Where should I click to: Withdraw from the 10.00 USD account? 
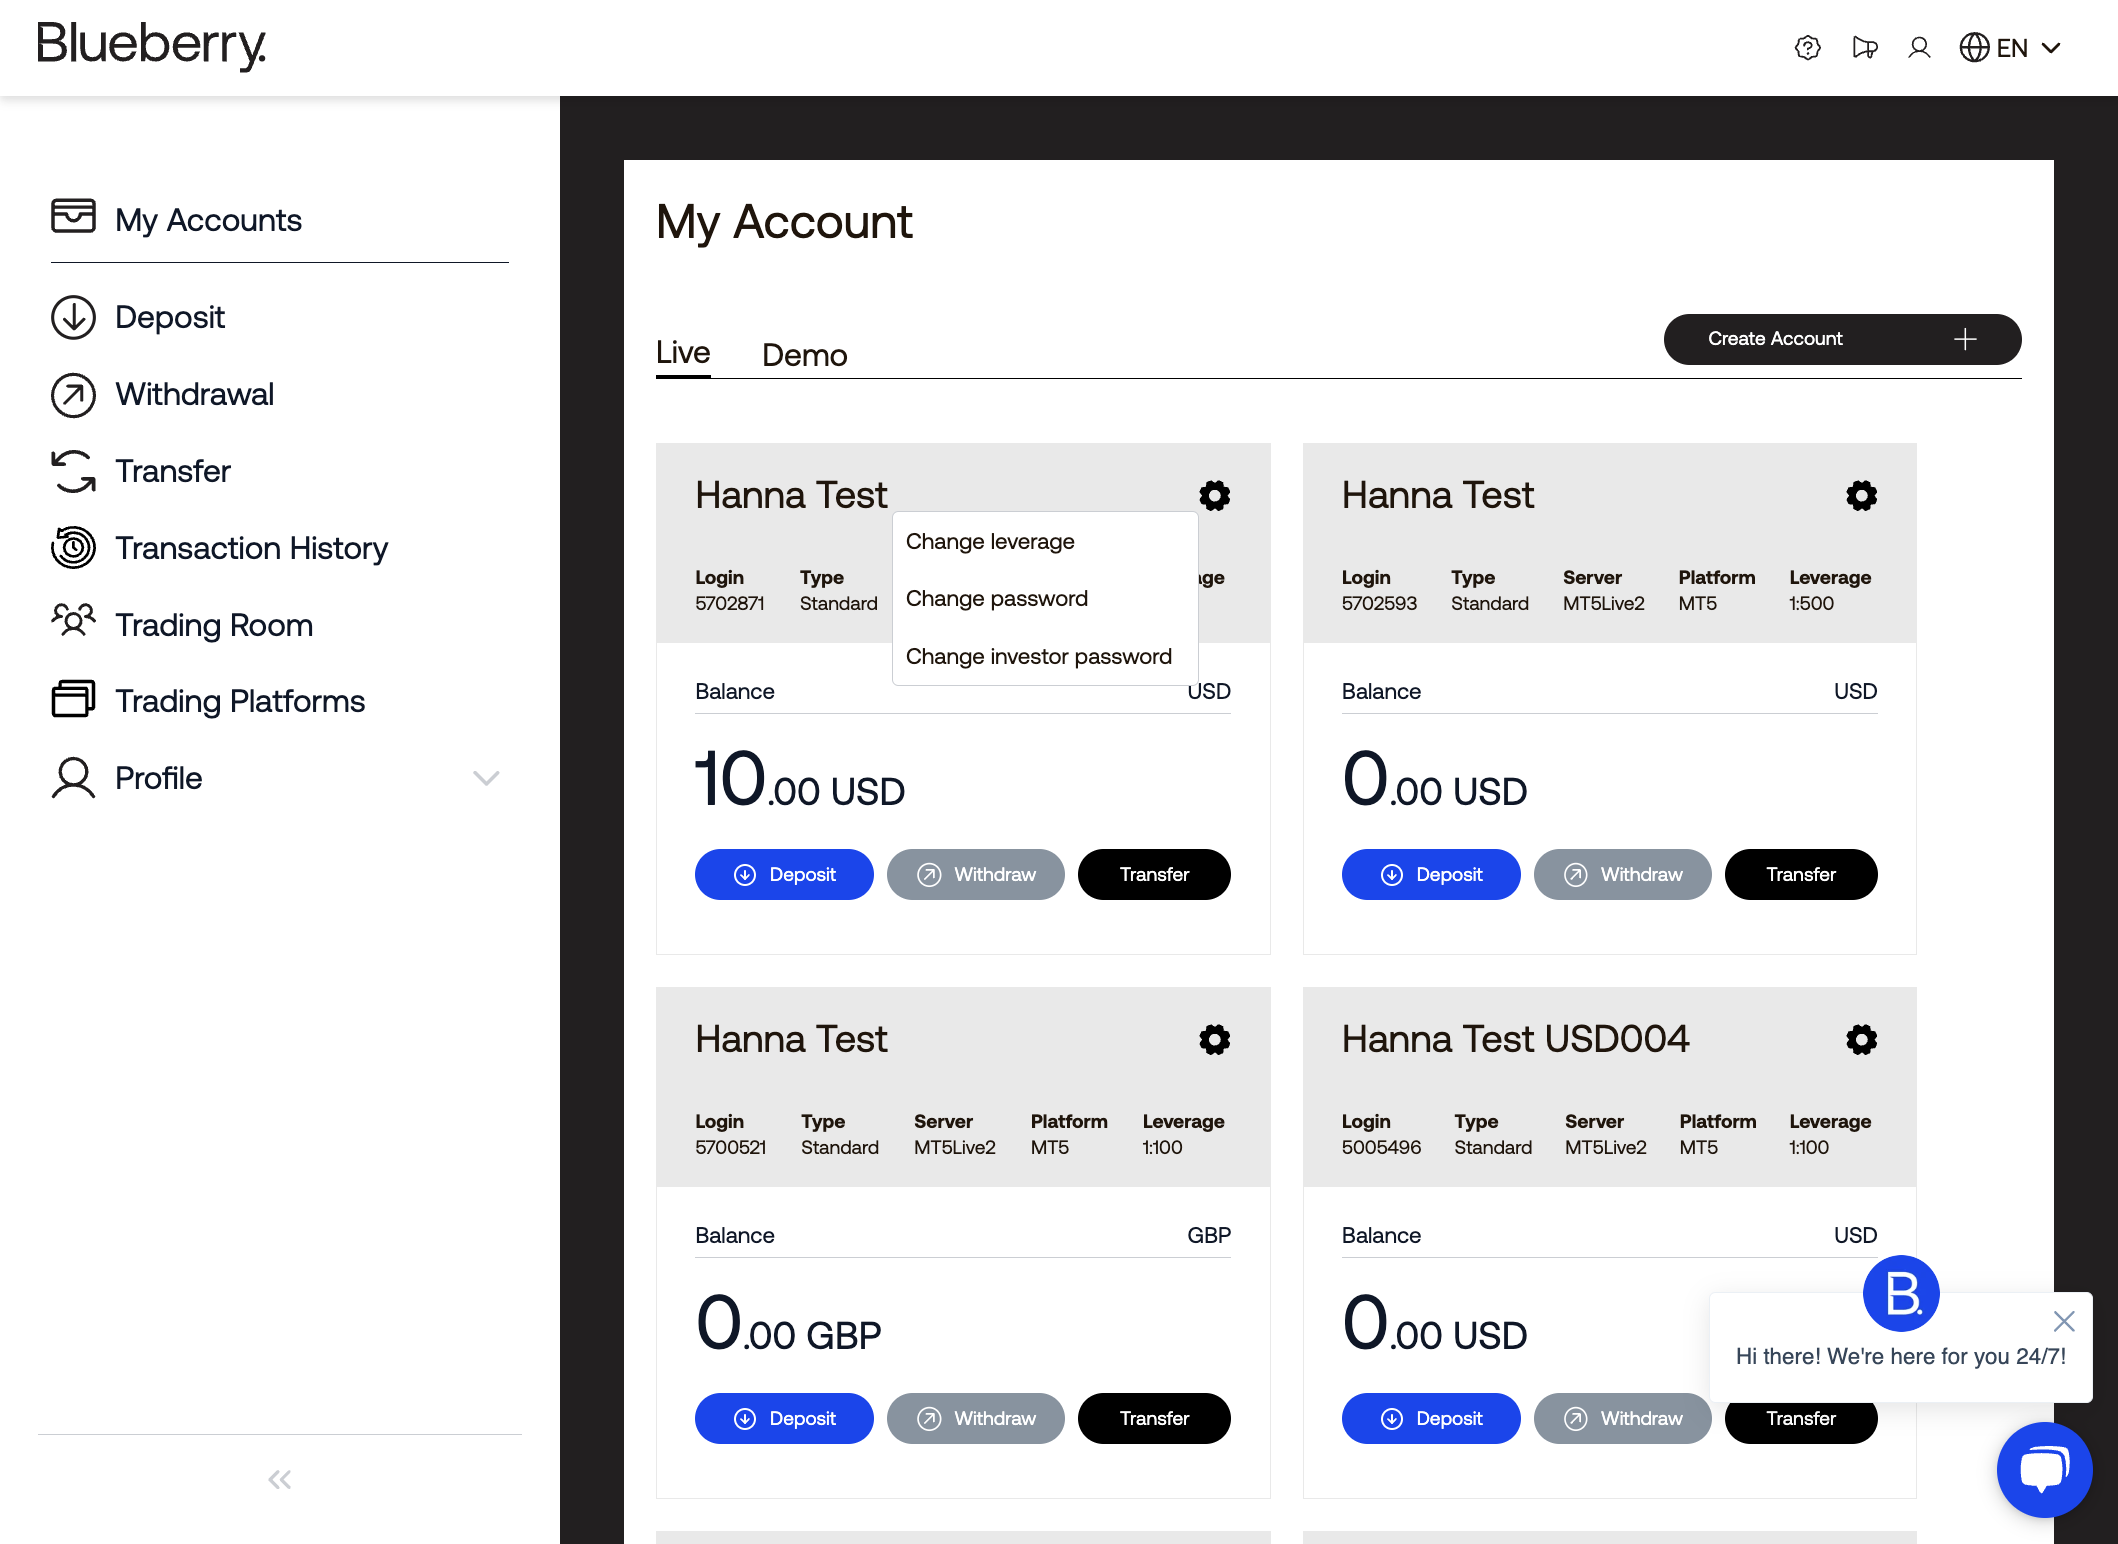976,874
